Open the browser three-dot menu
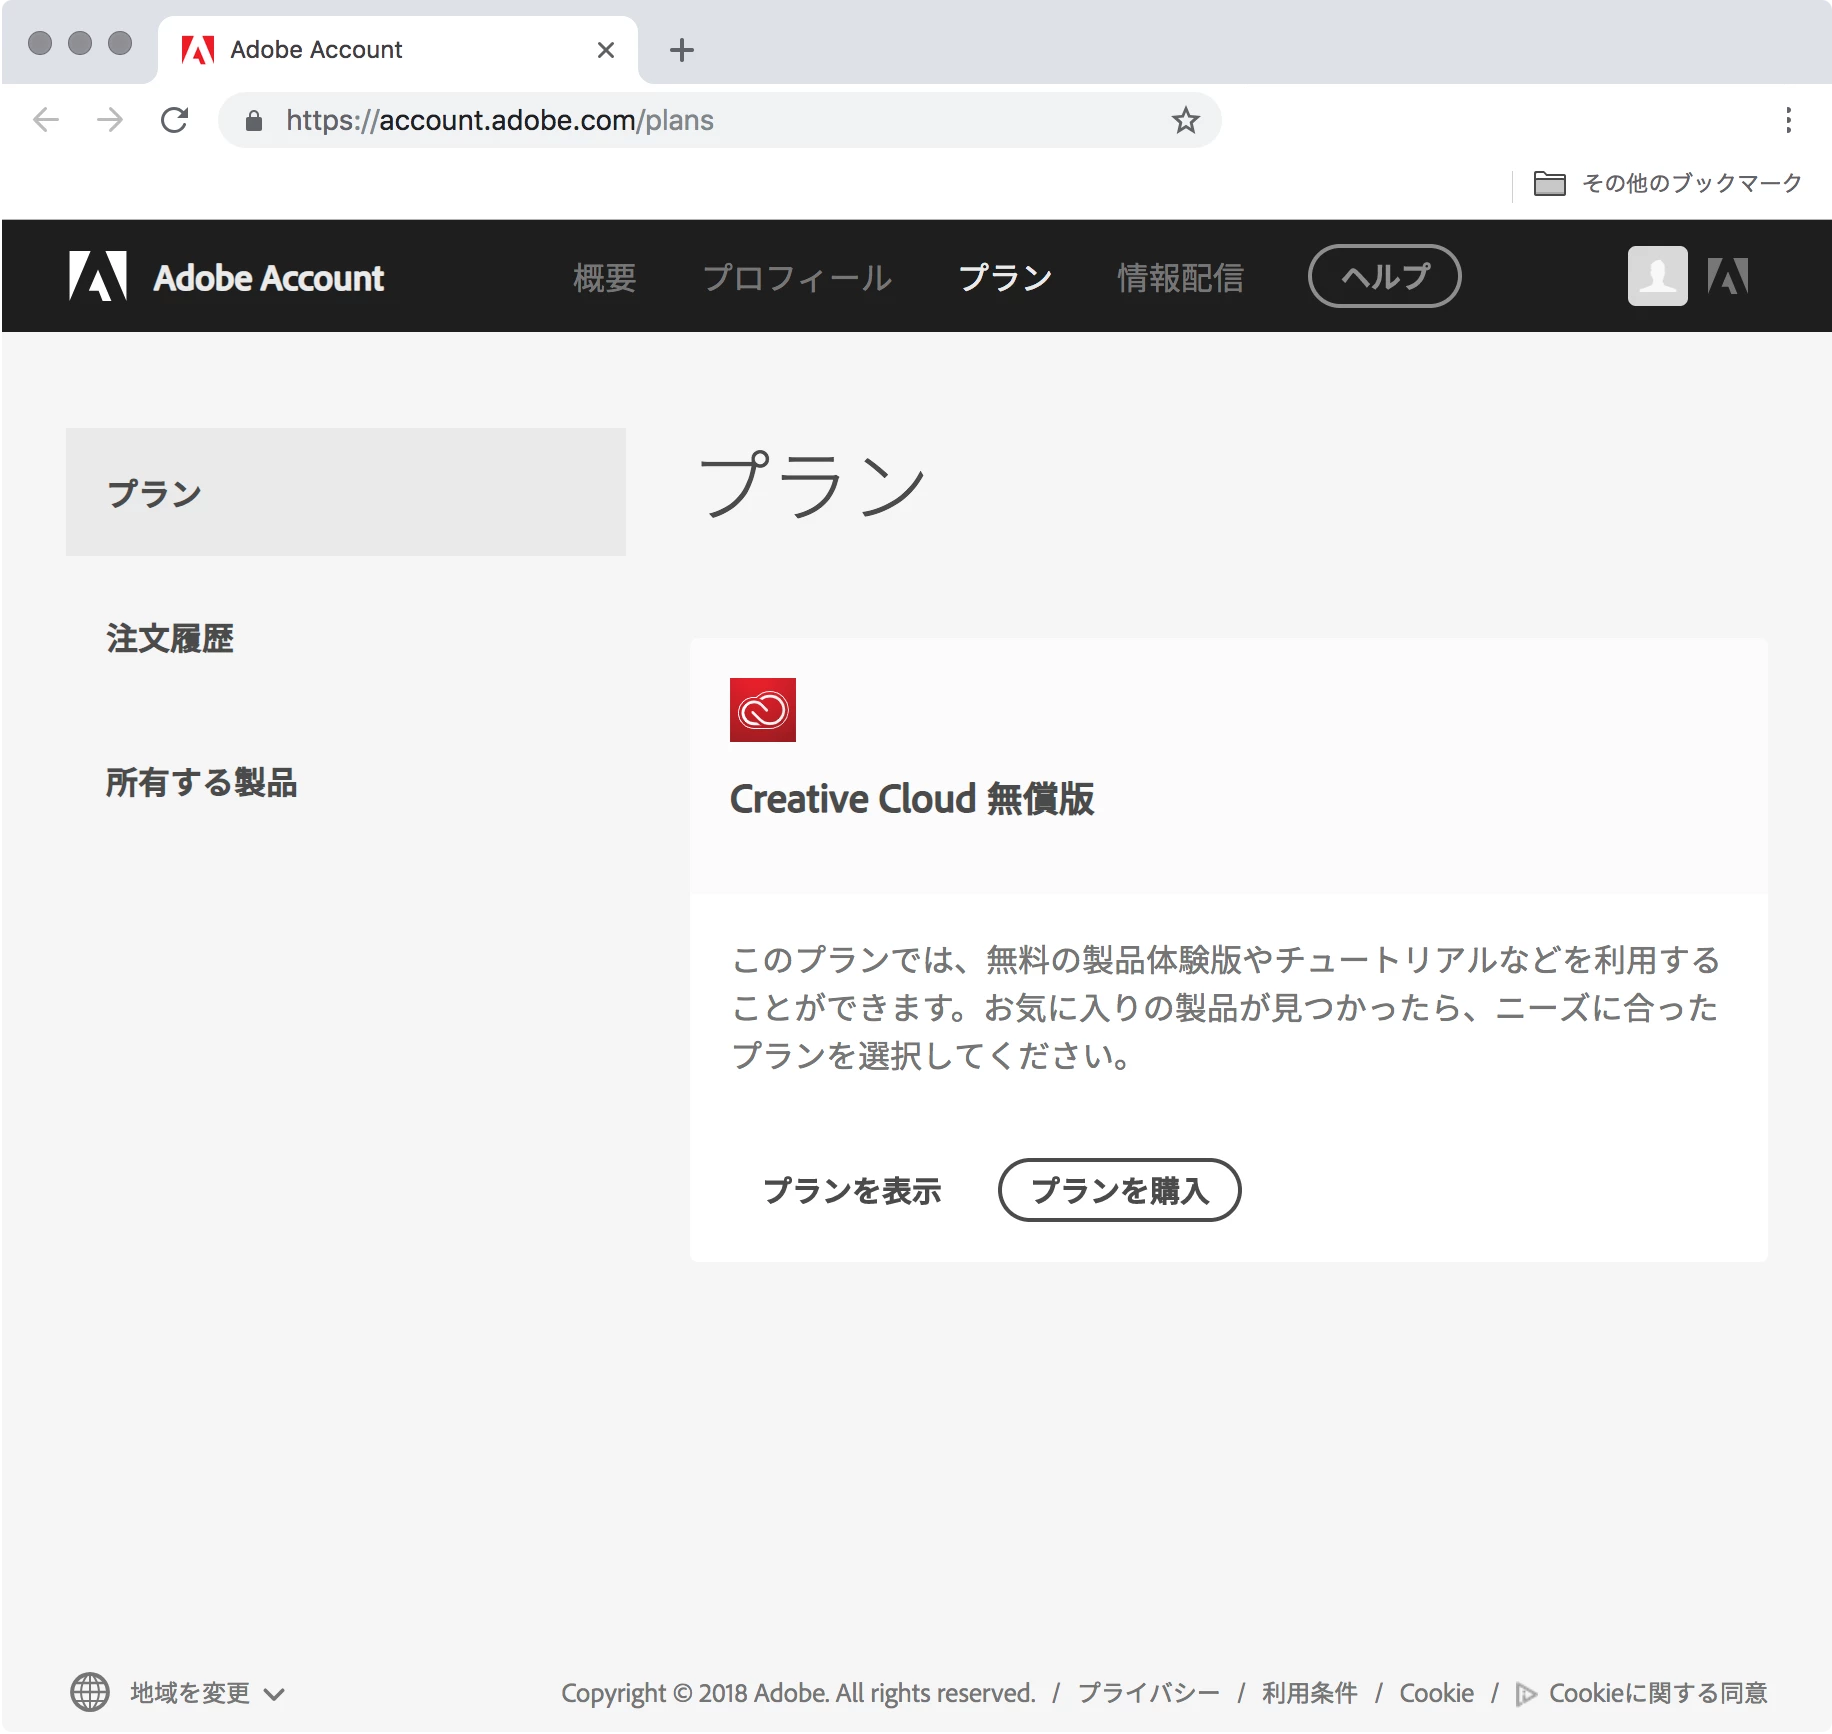Image resolution: width=1832 pixels, height=1734 pixels. click(1788, 120)
